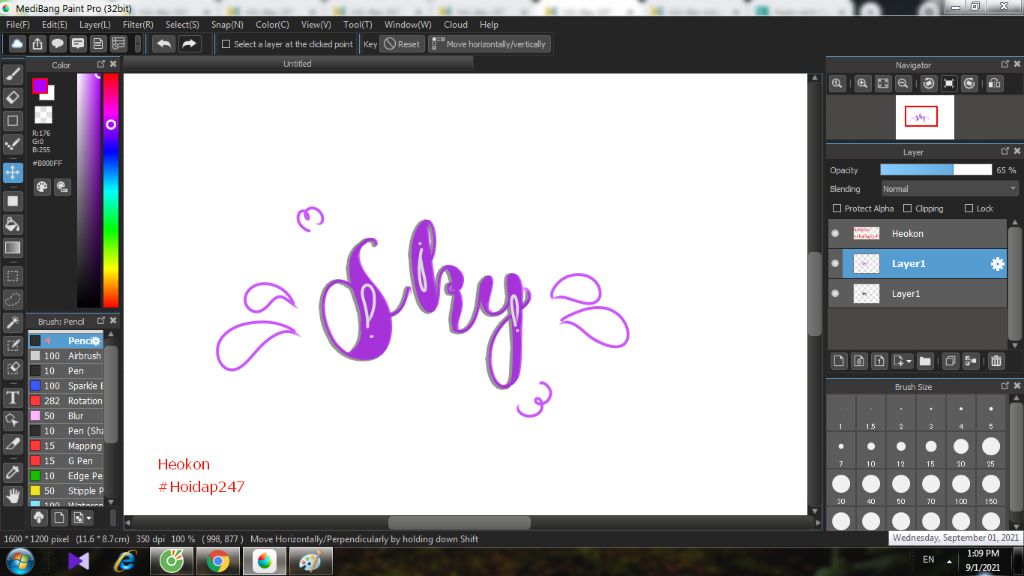1024x576 pixels.
Task: Toggle layer Lock checkbox
Action: point(968,208)
